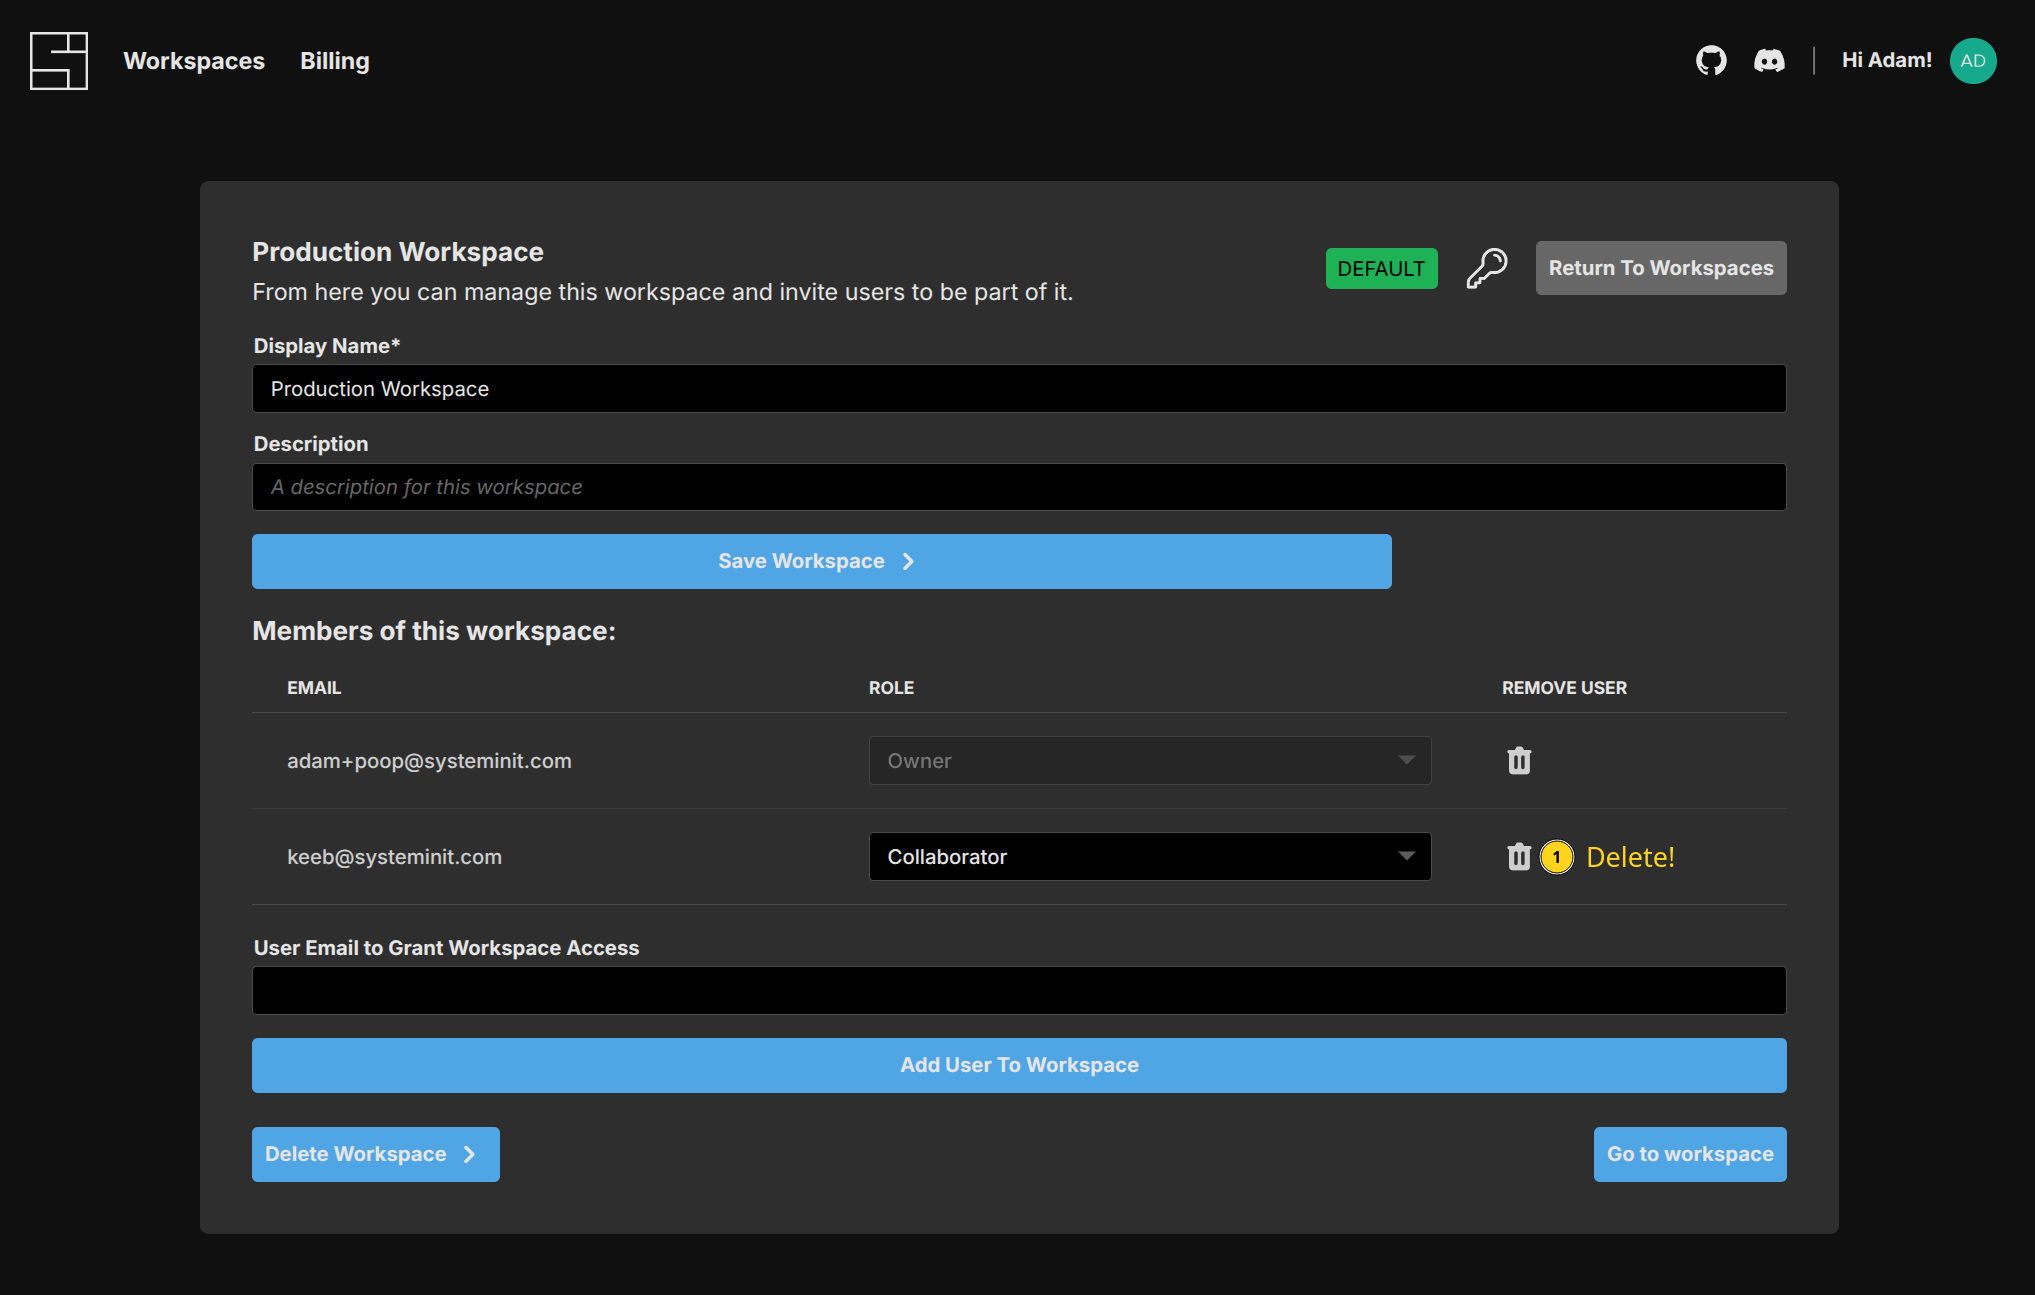Focus the Display Name input field
Image resolution: width=2035 pixels, height=1295 pixels.
pos(1018,389)
